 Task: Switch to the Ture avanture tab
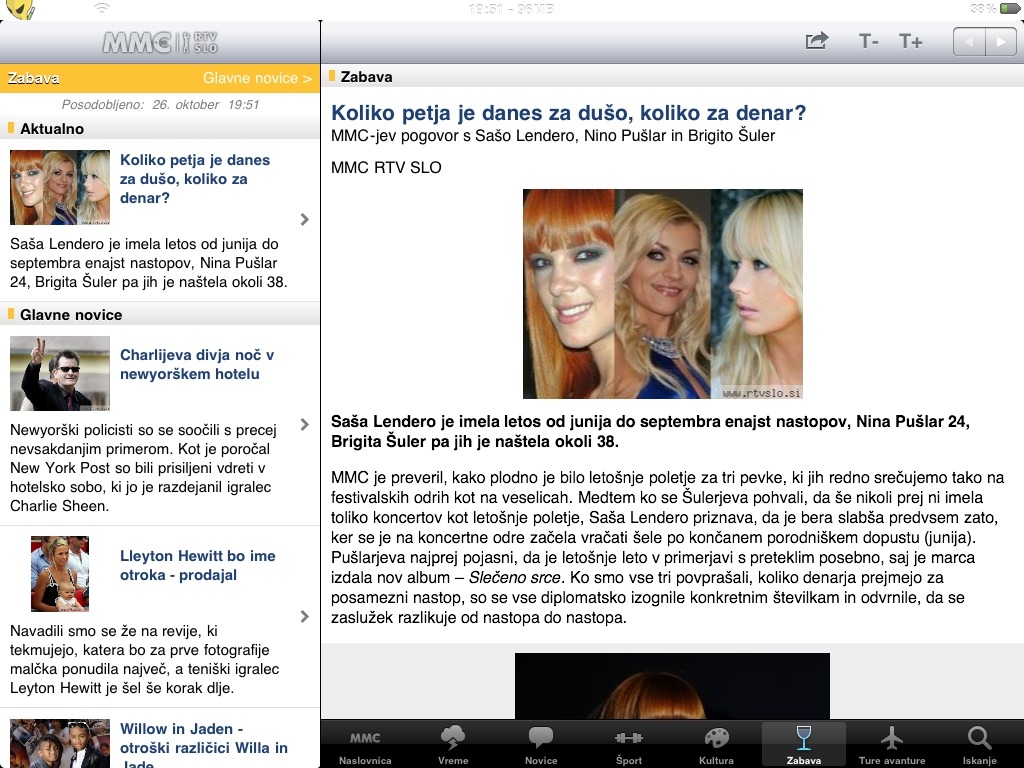pyautogui.click(x=891, y=745)
